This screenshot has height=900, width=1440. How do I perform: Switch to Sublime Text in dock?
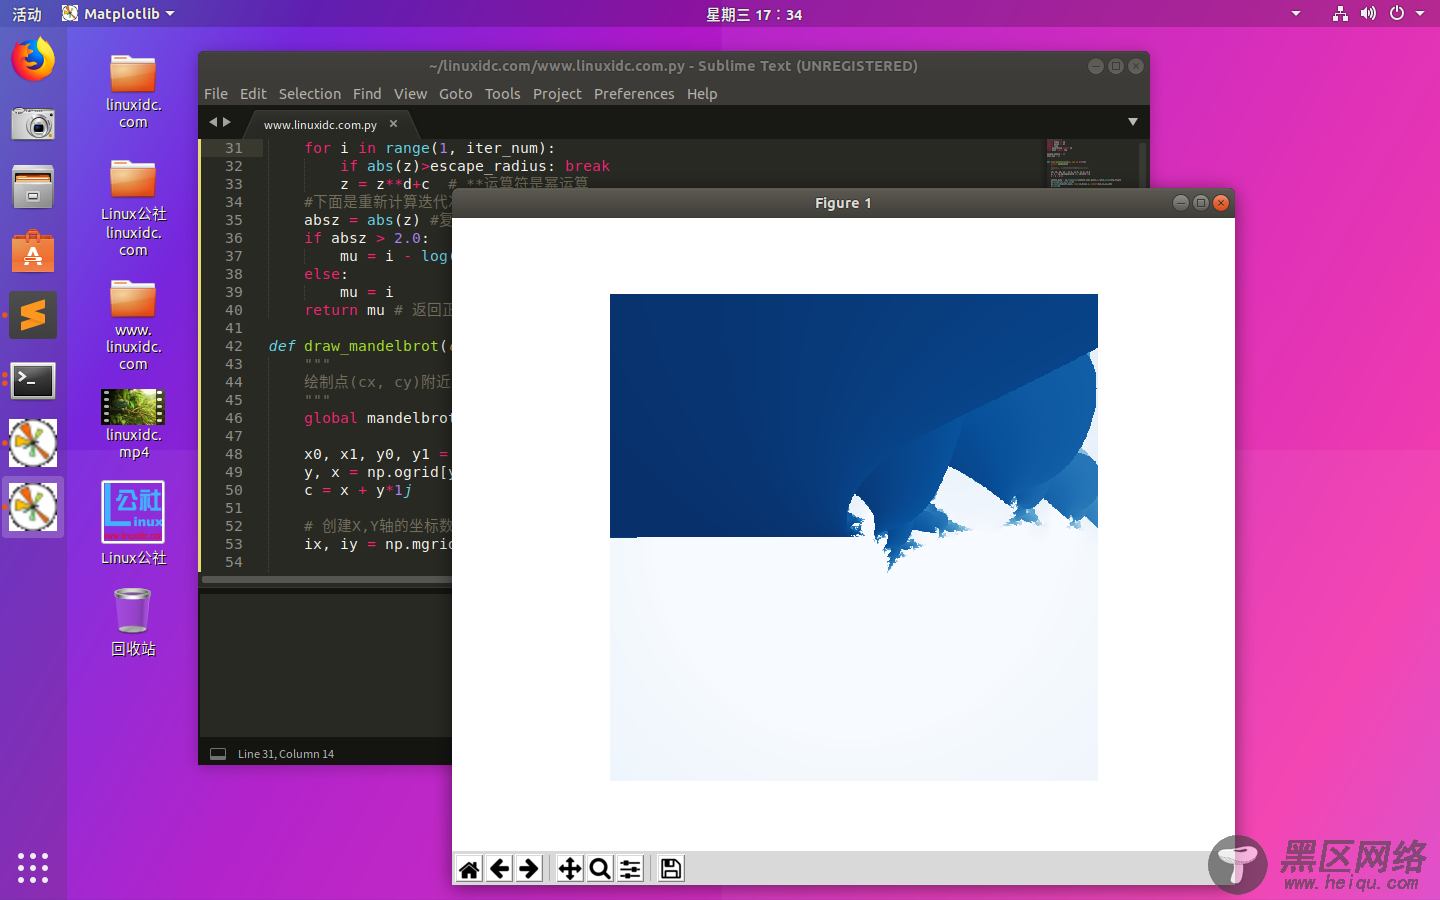coord(33,316)
